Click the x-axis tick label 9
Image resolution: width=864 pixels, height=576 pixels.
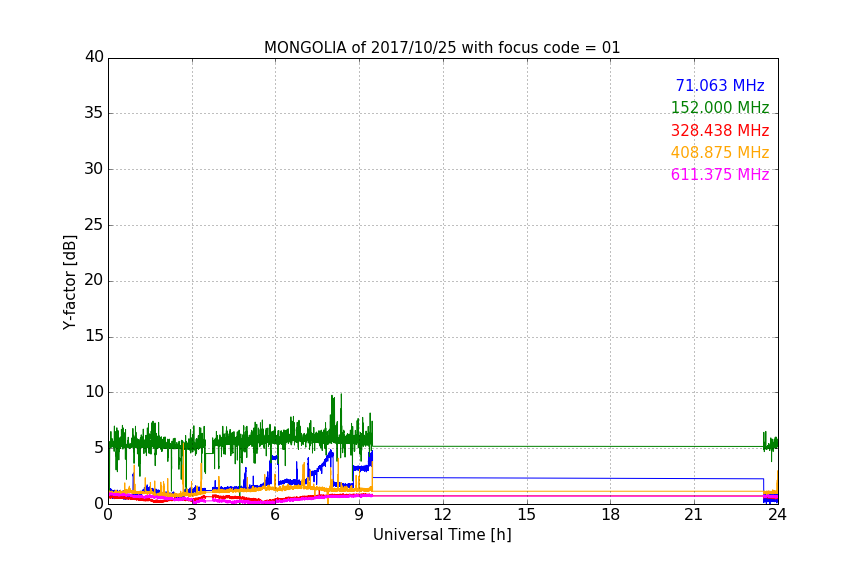359,515
